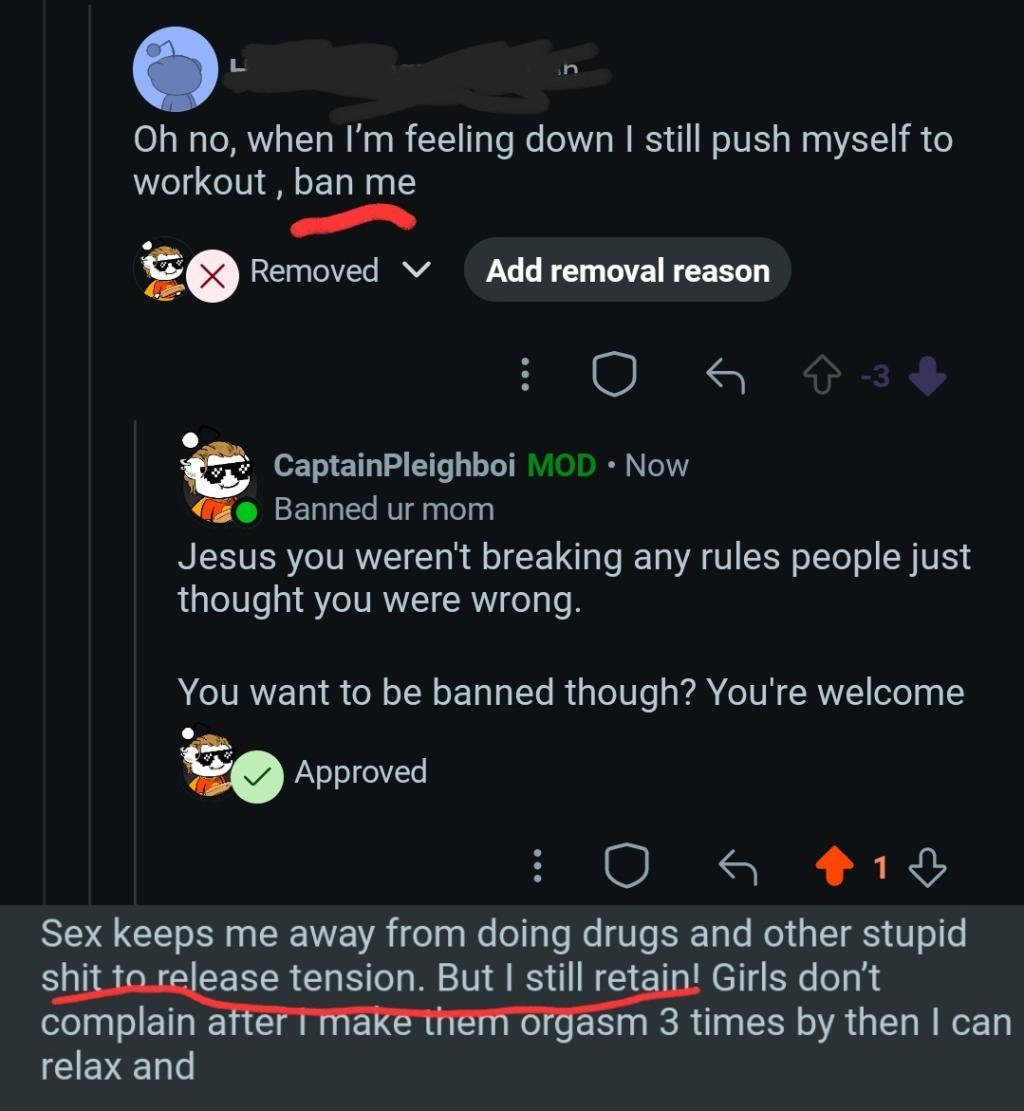Tap the green Approved checkmark icon

(257, 777)
